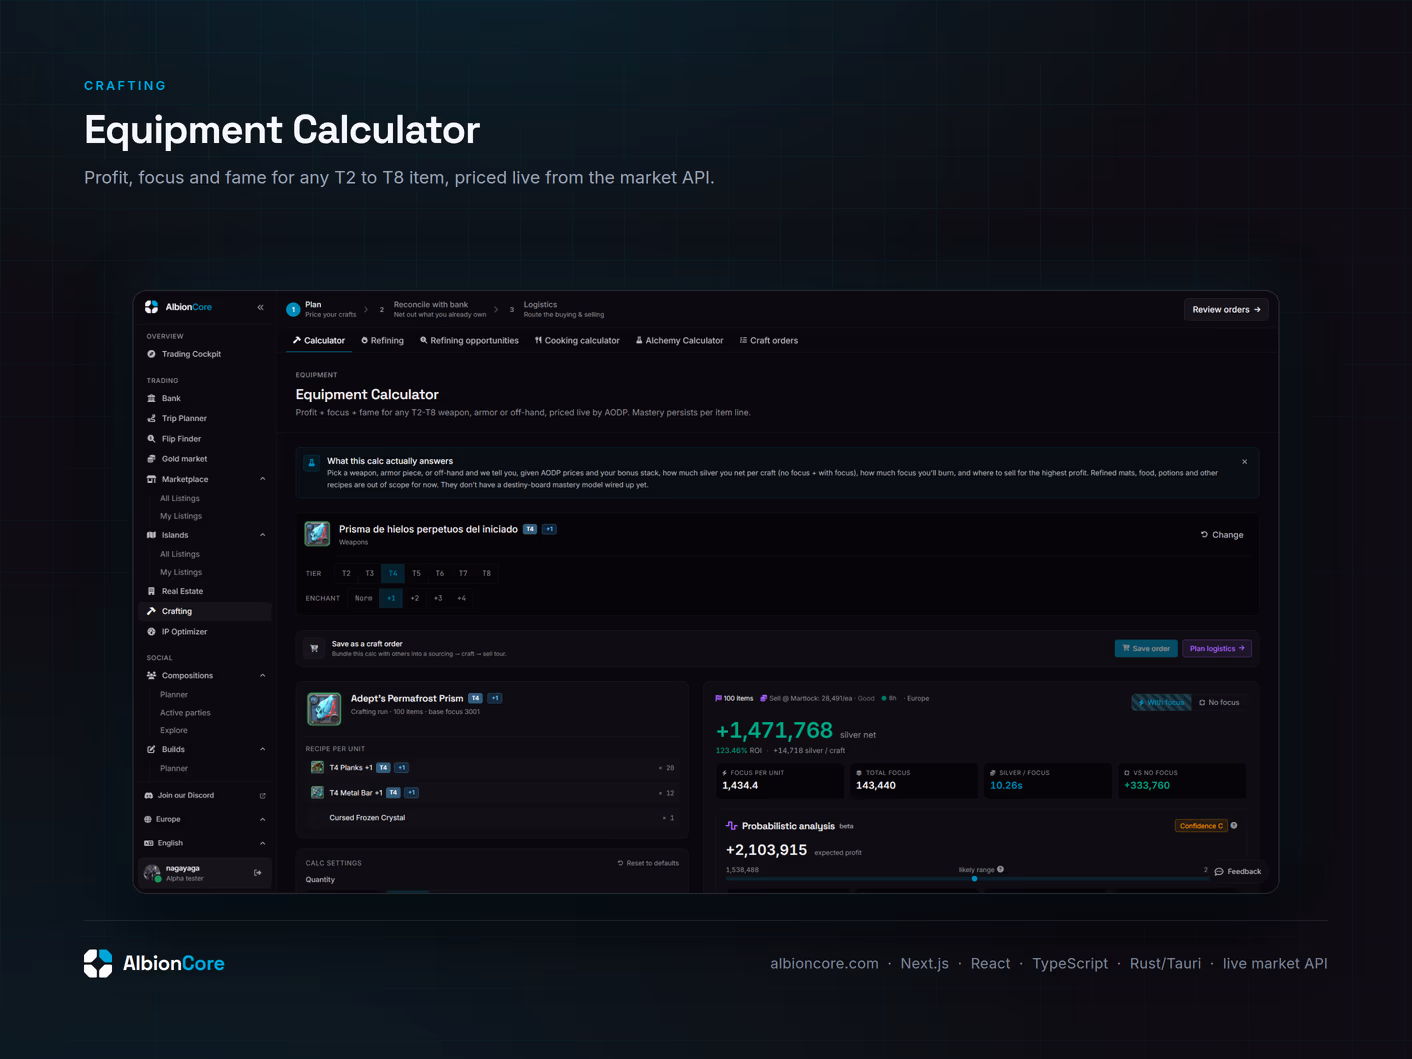The width and height of the screenshot is (1412, 1059).
Task: Open the Cooking calculator tab
Action: click(x=577, y=341)
